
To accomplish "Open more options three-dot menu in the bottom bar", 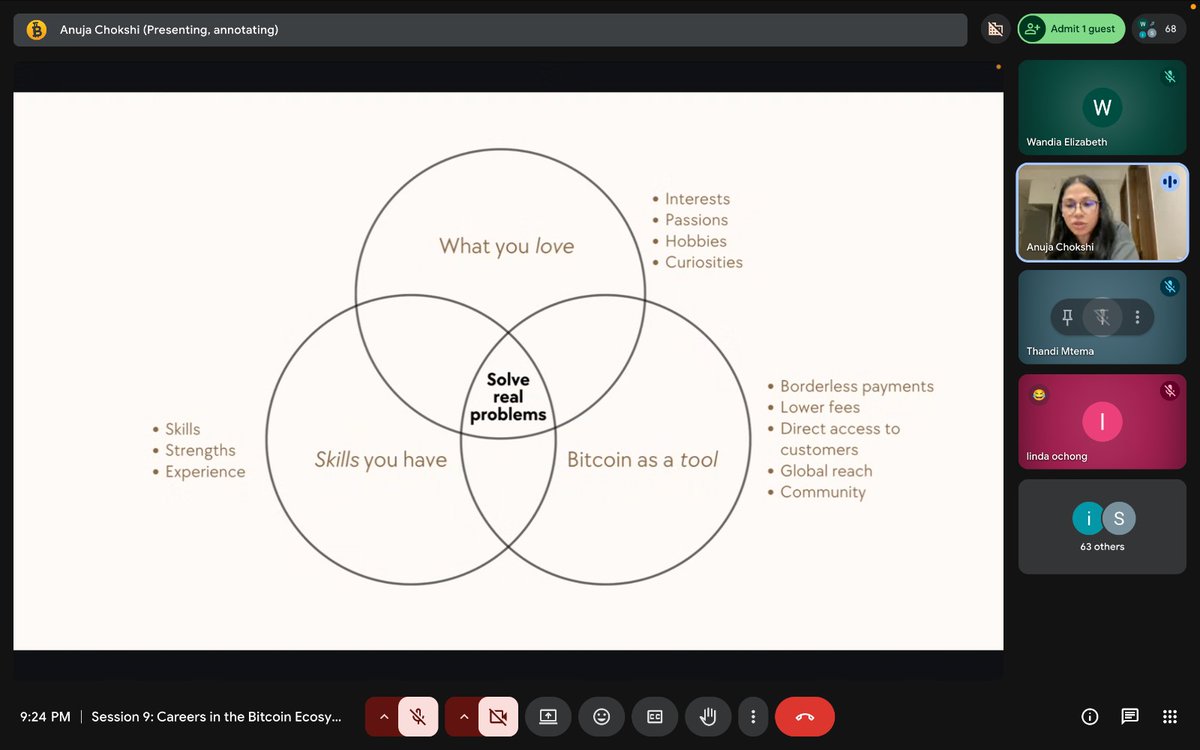I will point(753,717).
